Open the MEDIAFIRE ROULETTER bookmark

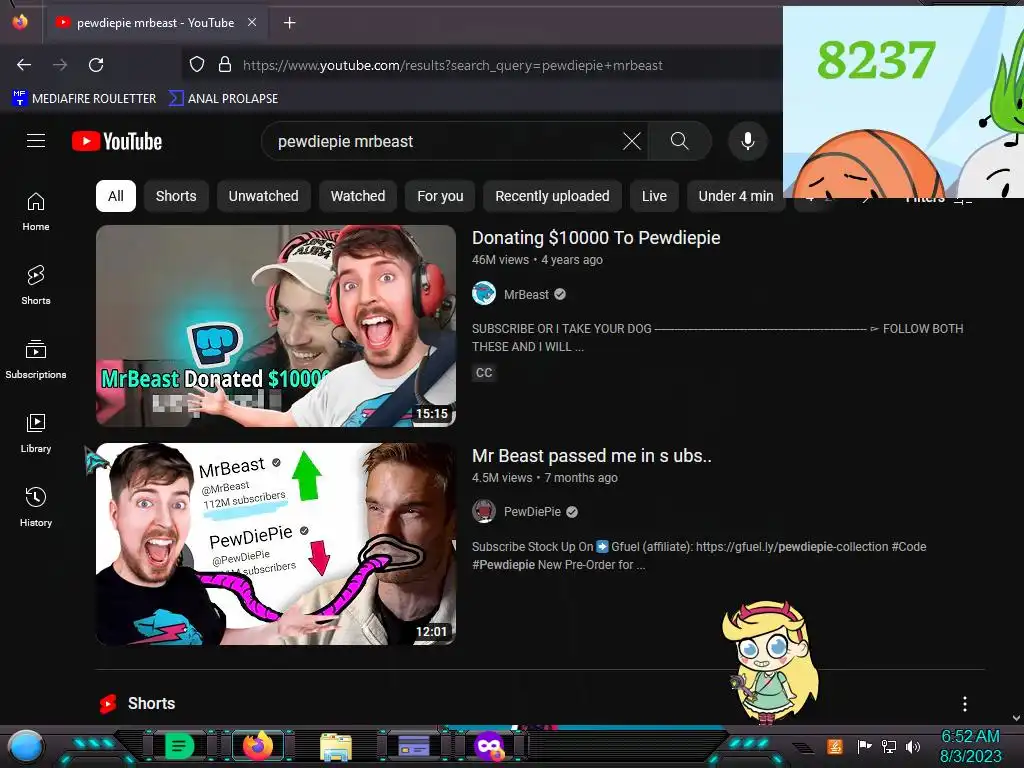(84, 99)
